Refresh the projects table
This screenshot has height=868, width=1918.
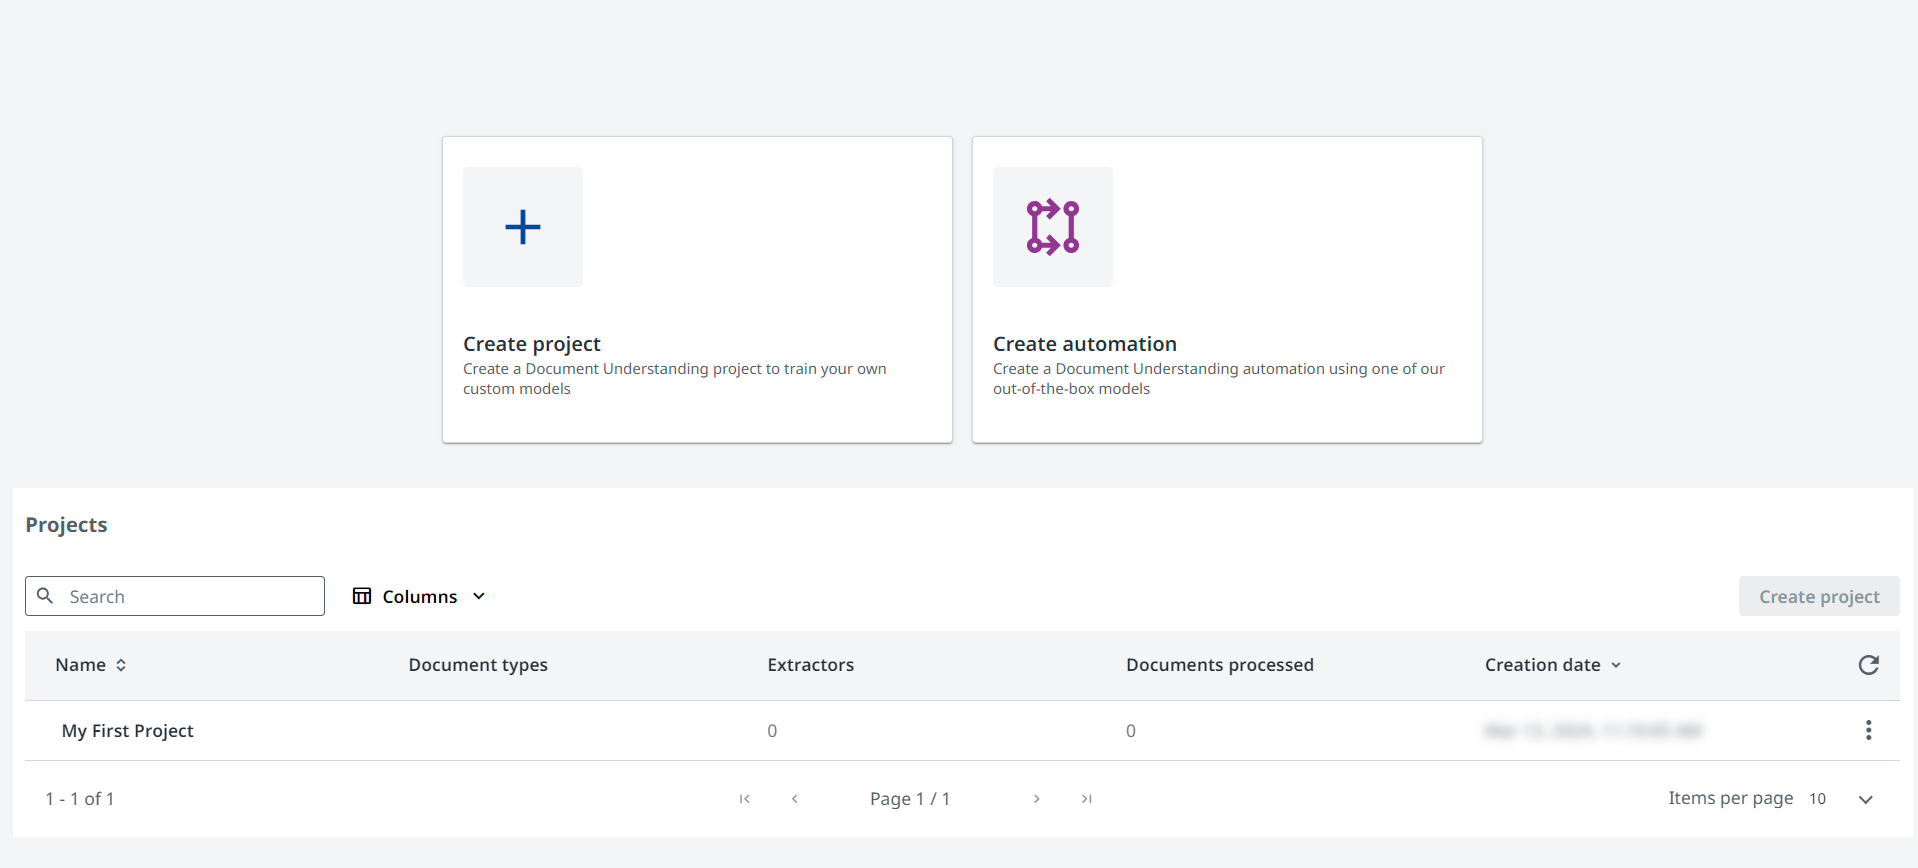[x=1868, y=665]
